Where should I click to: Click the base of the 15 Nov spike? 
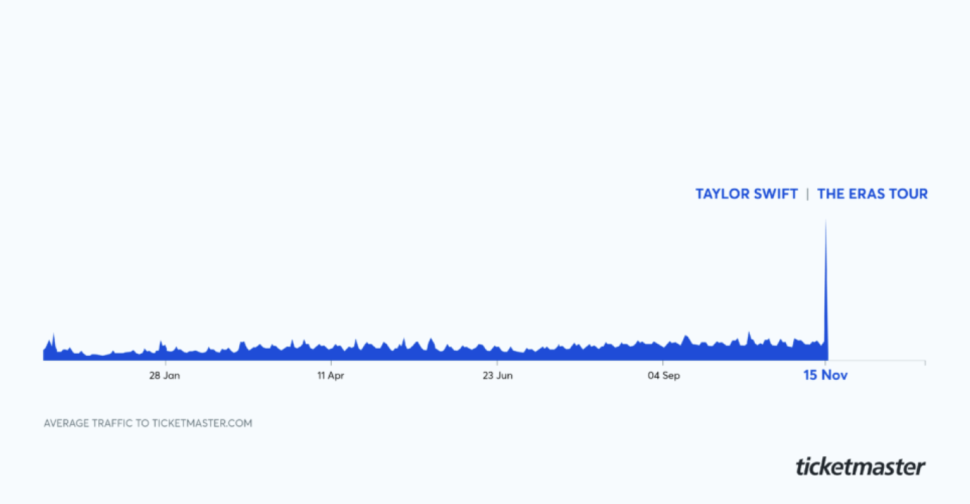[x=825, y=356]
